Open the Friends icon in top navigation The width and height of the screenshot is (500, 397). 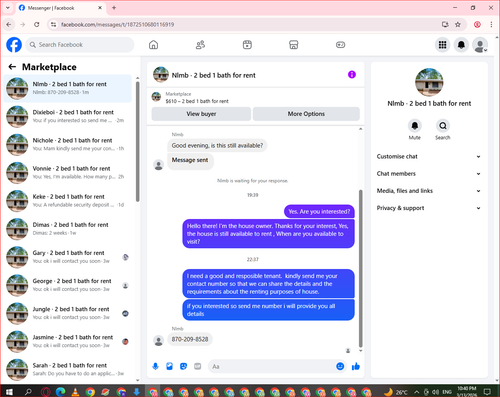(200, 45)
